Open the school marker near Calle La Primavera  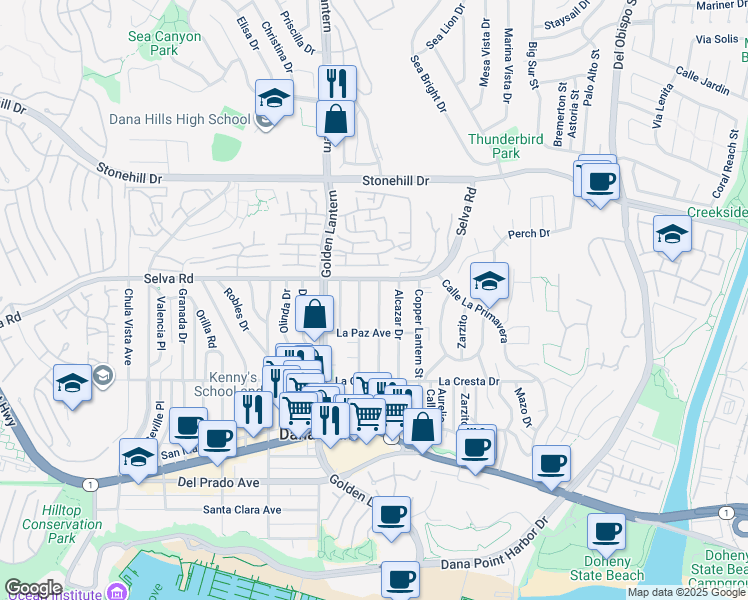(x=489, y=281)
